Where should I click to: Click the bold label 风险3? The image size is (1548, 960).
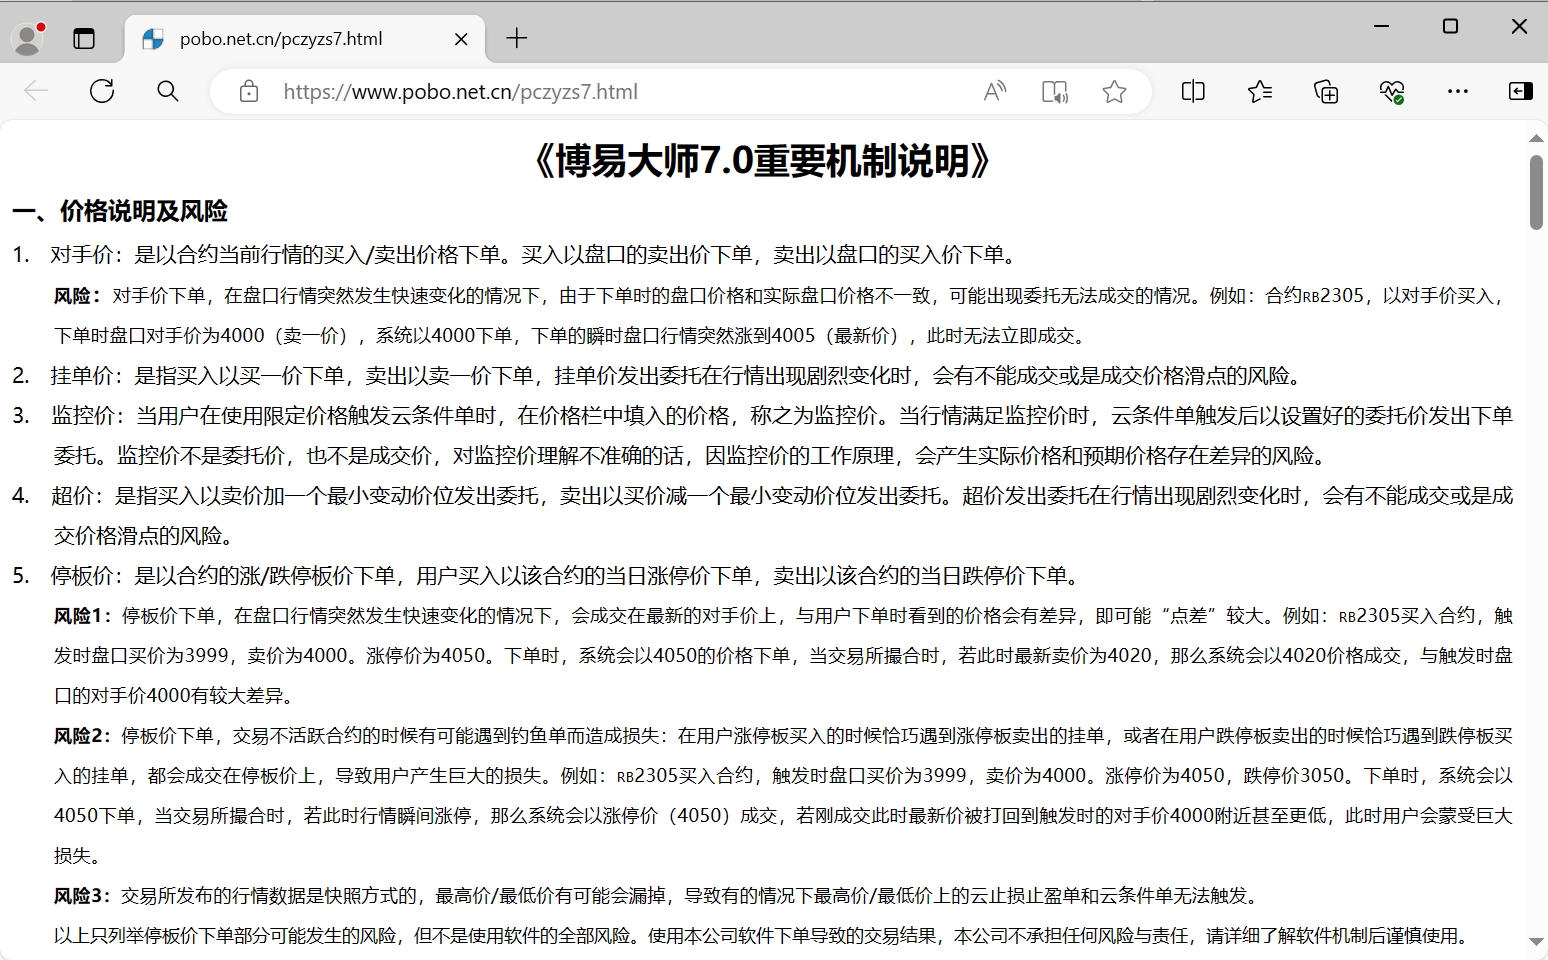[x=81, y=896]
